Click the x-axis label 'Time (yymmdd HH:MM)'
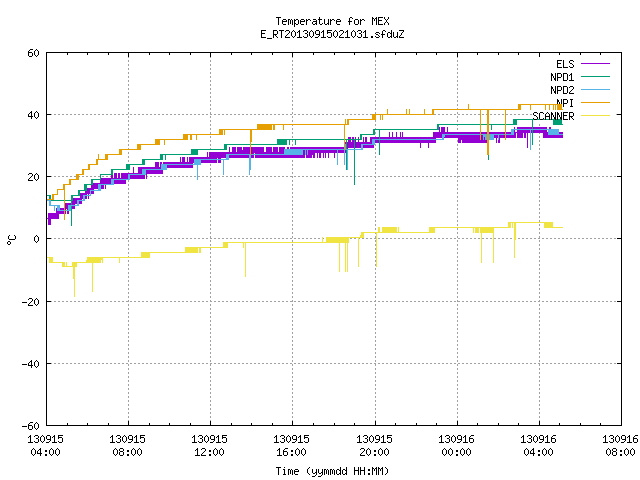The image size is (640, 480). 332,471
